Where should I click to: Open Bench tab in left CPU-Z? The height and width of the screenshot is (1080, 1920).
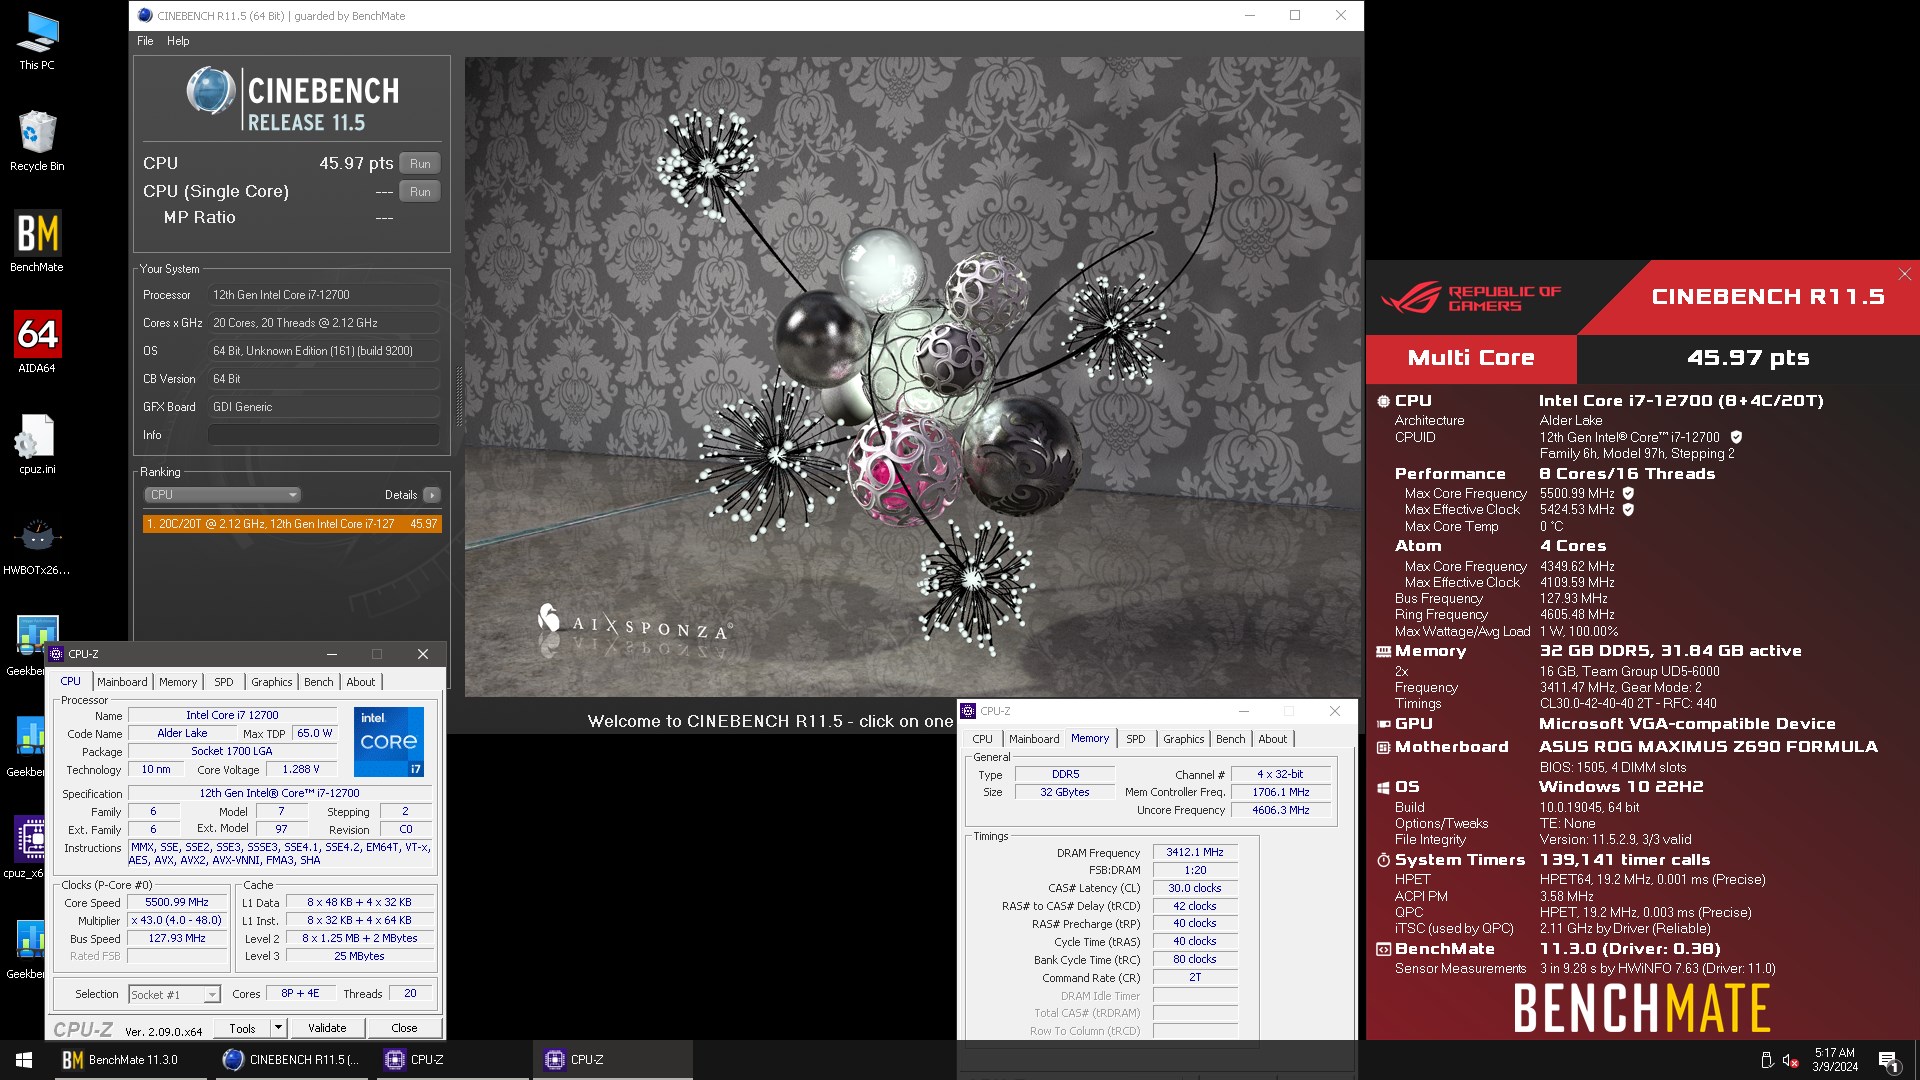pyautogui.click(x=319, y=682)
